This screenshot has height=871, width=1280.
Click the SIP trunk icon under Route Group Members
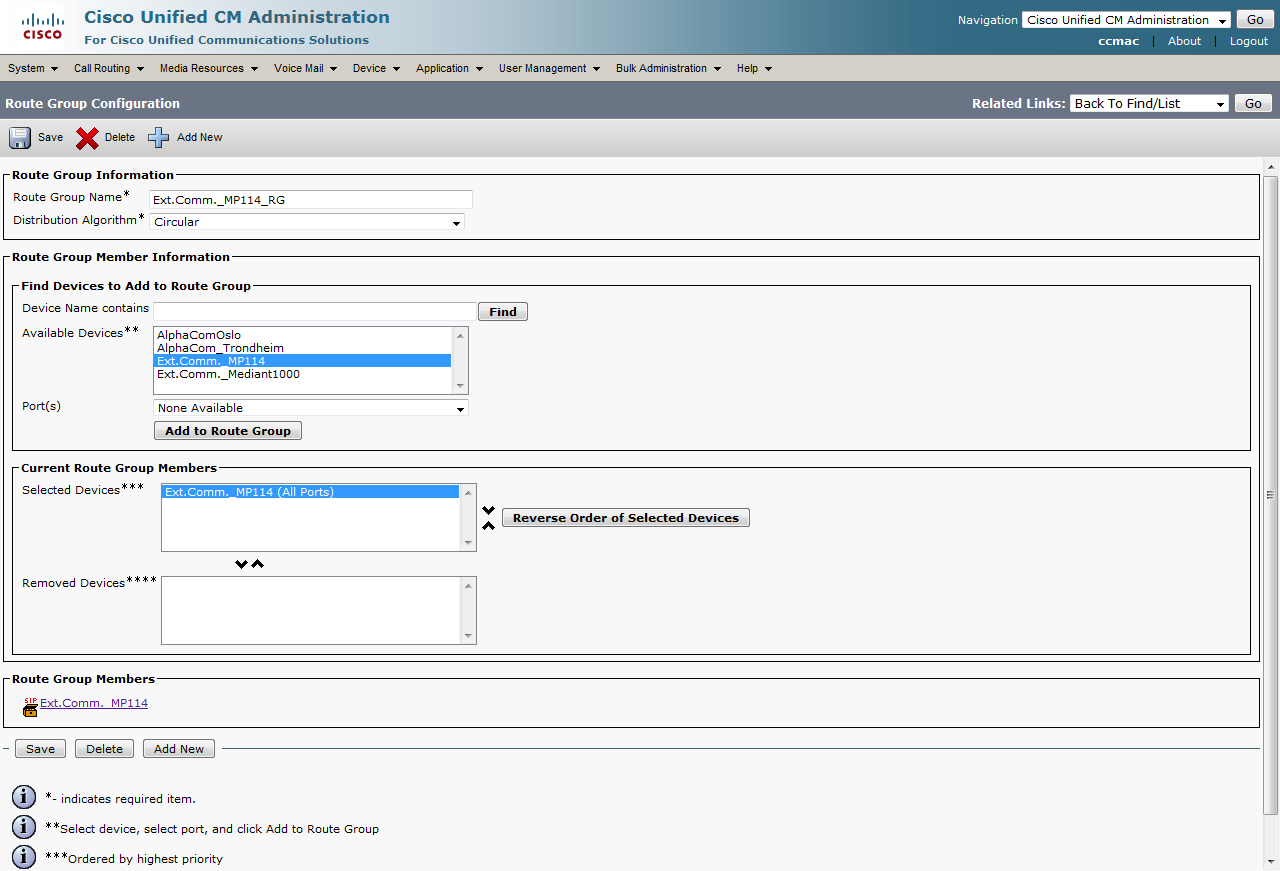pos(30,706)
